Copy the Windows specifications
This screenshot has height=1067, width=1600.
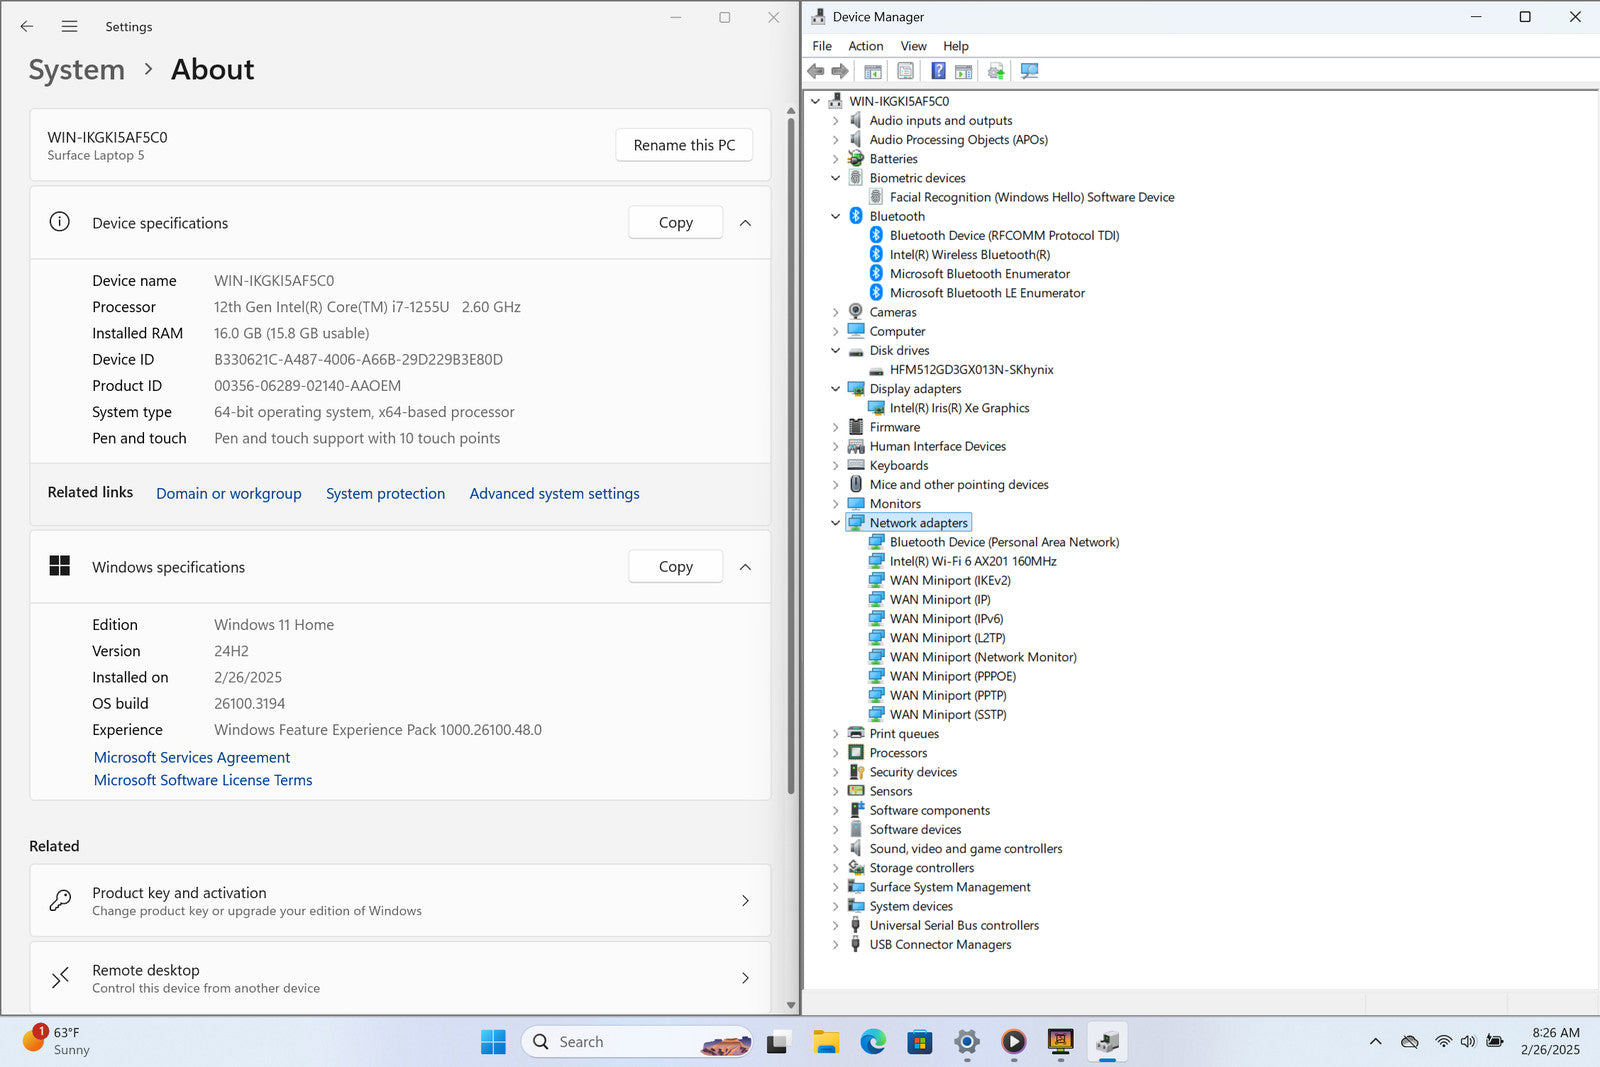(x=676, y=567)
